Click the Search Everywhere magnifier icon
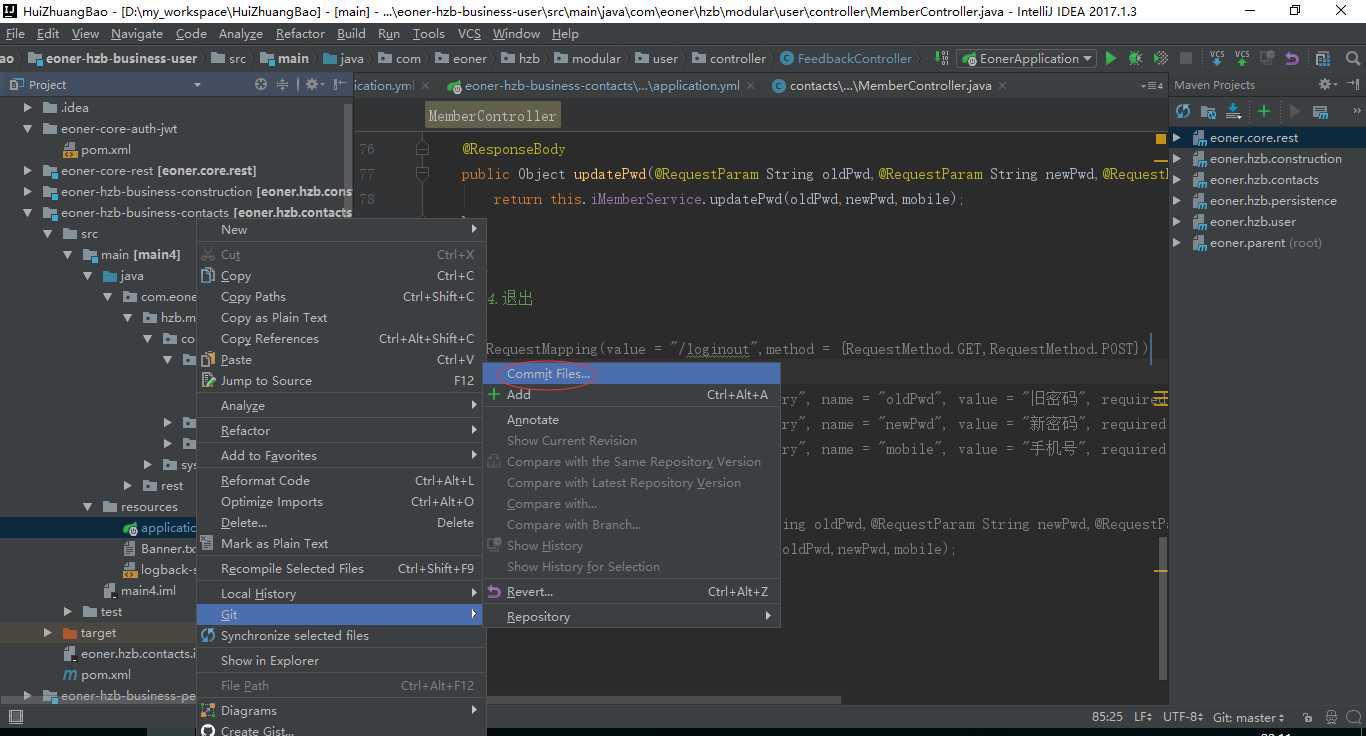Image resolution: width=1366 pixels, height=736 pixels. click(x=1351, y=59)
